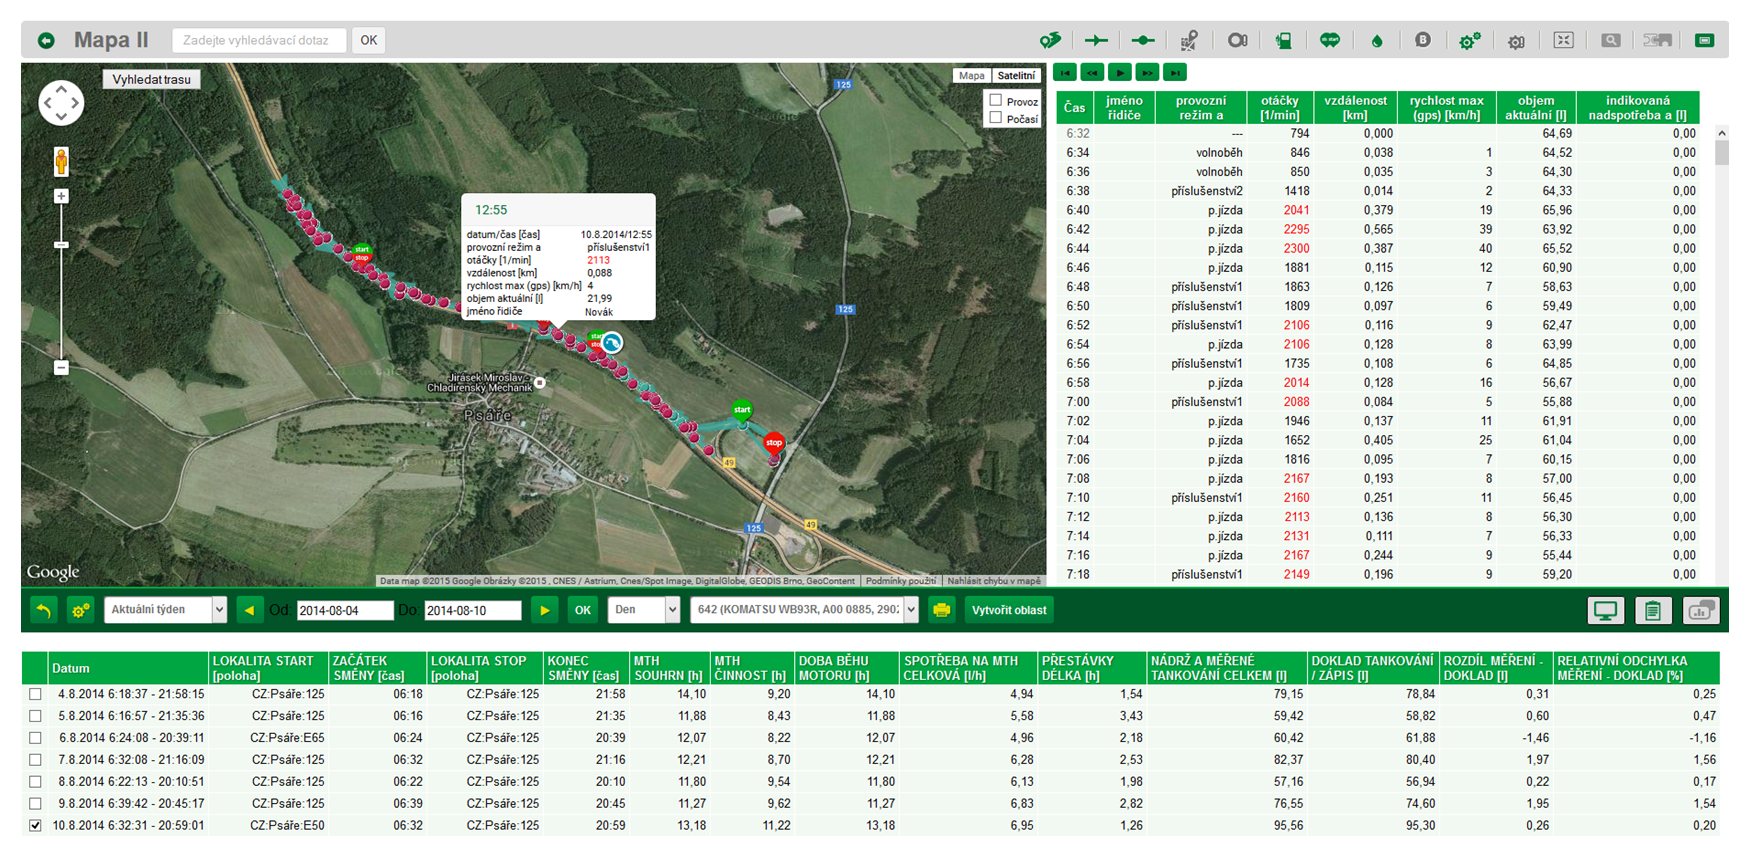Click the green back arrow beside Mapa II
This screenshot has width=1754, height=854.
(x=46, y=41)
